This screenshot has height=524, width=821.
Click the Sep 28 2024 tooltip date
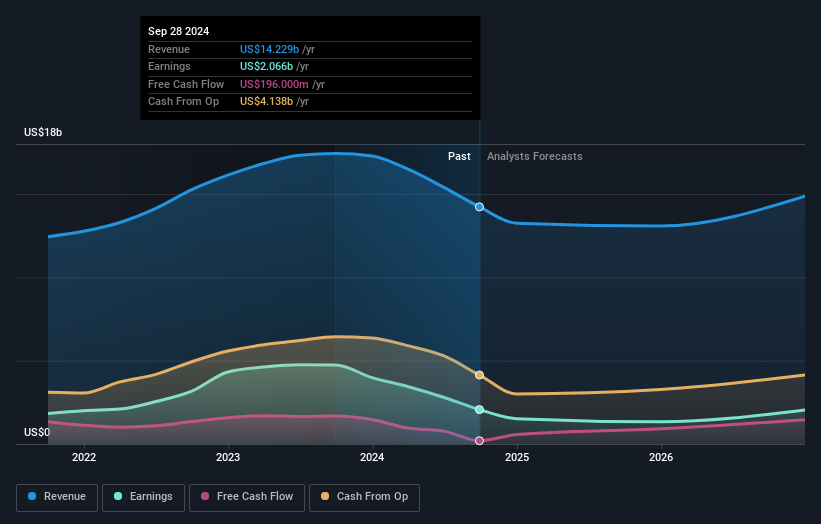pyautogui.click(x=179, y=31)
